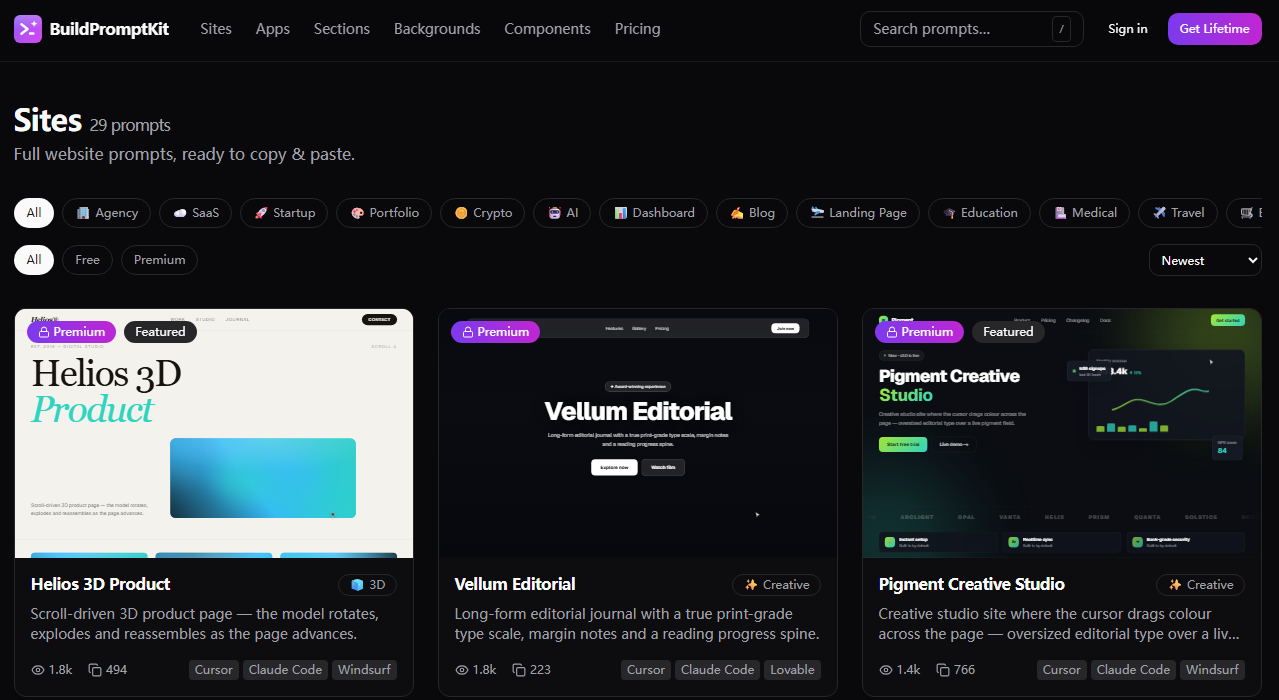Open the Helios 3D Product title link
The width and height of the screenshot is (1279, 700).
101,584
